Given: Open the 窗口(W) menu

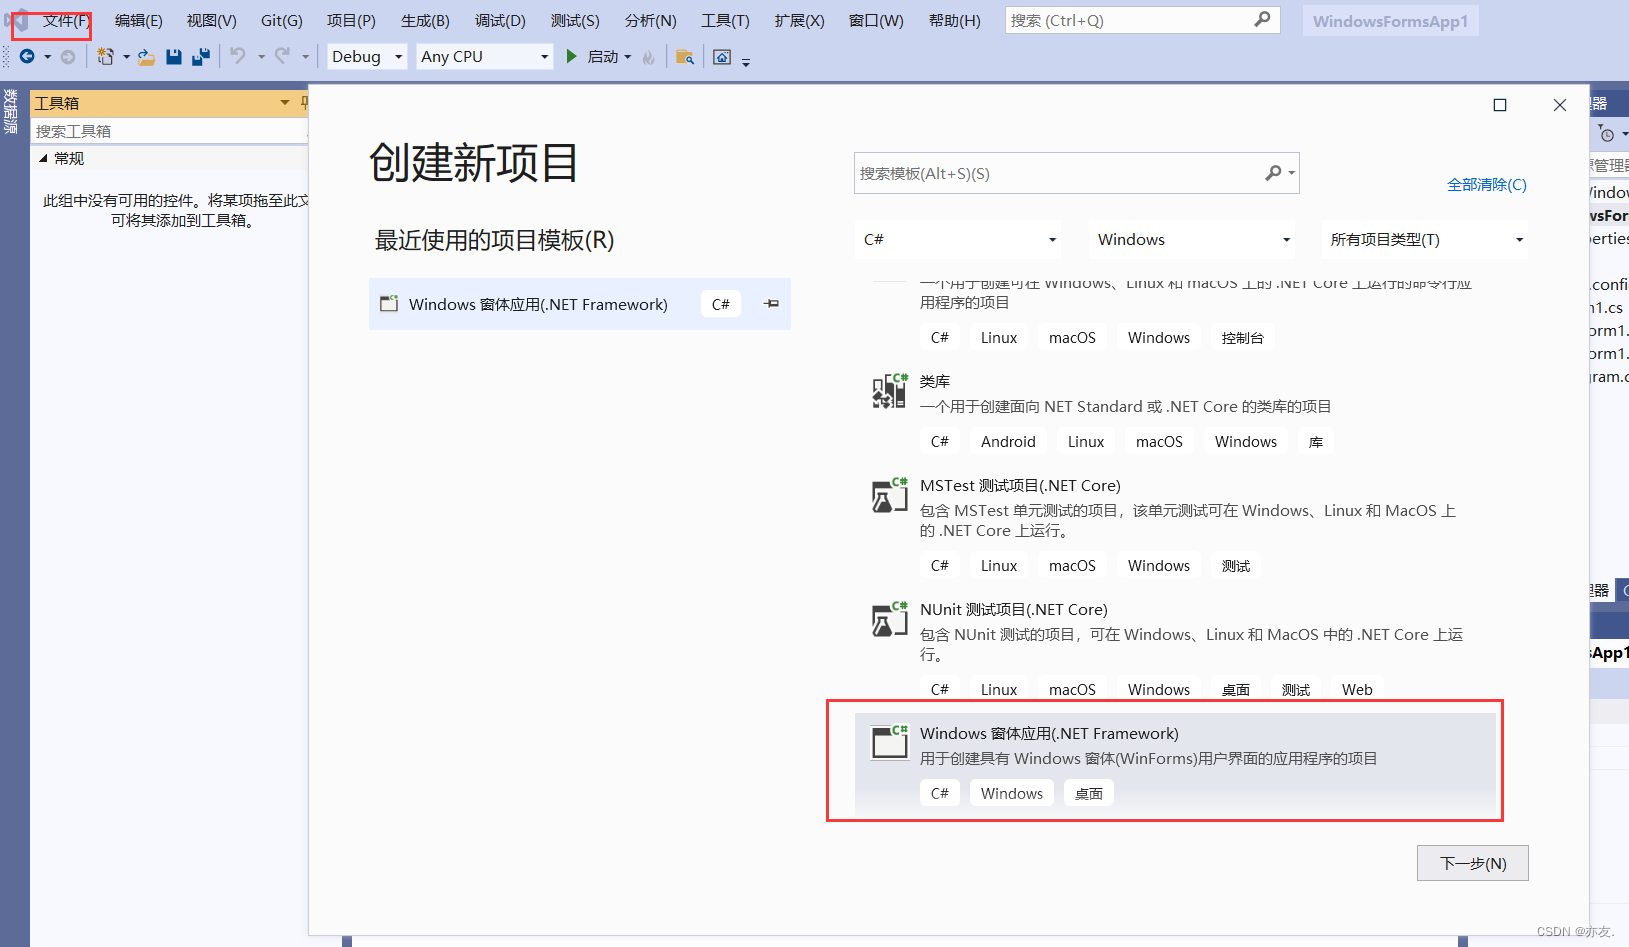Looking at the screenshot, I should [876, 20].
